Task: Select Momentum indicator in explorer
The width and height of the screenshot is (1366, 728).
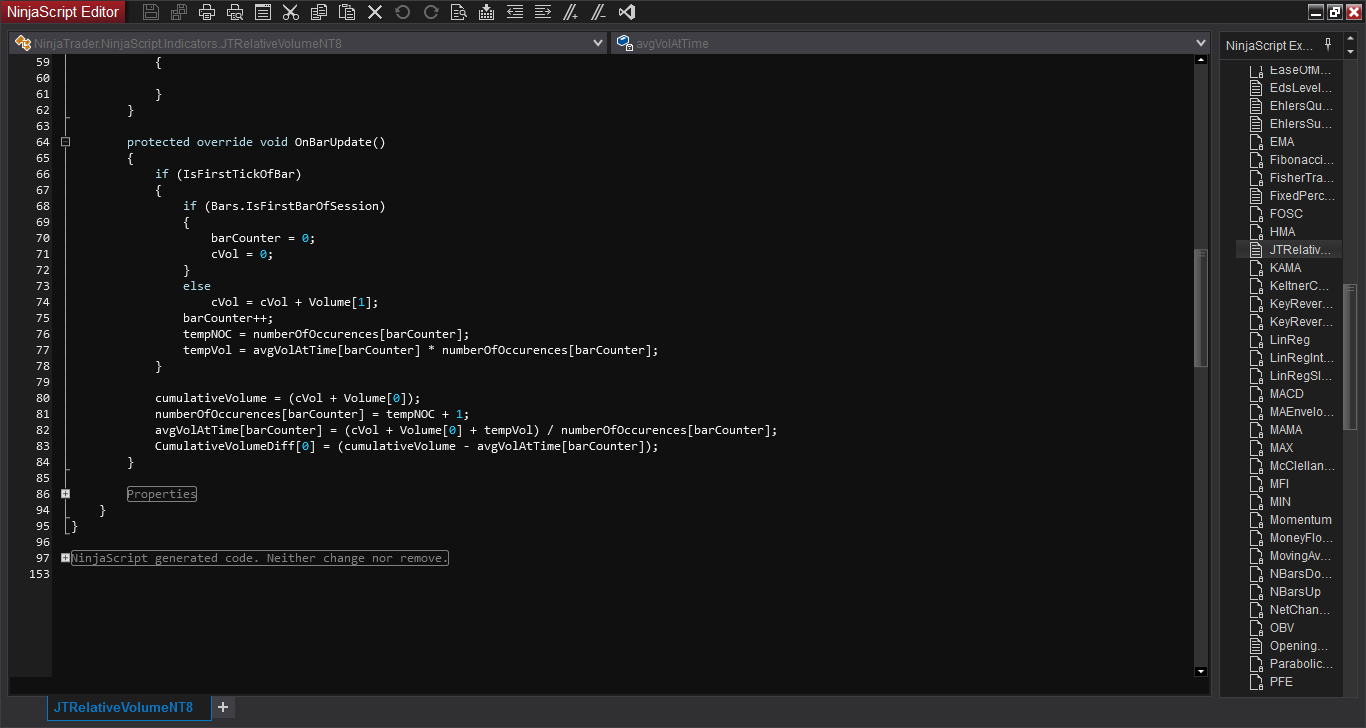Action: (x=1301, y=520)
